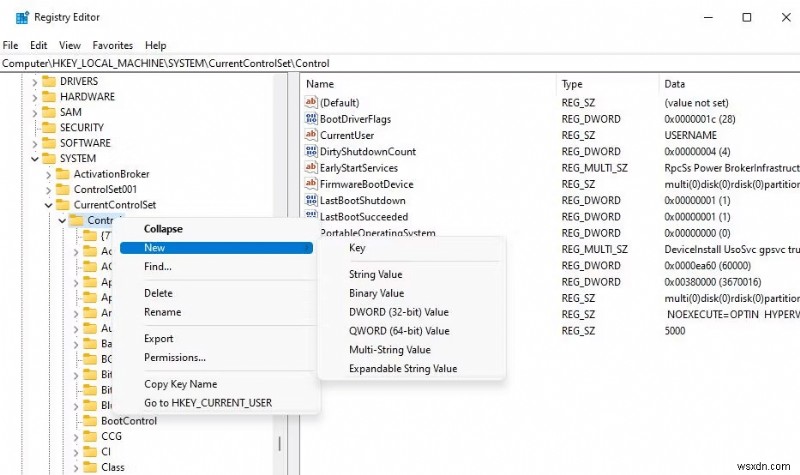Click the ActivationBroker folder icon
The height and width of the screenshot is (475, 800).
[63, 174]
